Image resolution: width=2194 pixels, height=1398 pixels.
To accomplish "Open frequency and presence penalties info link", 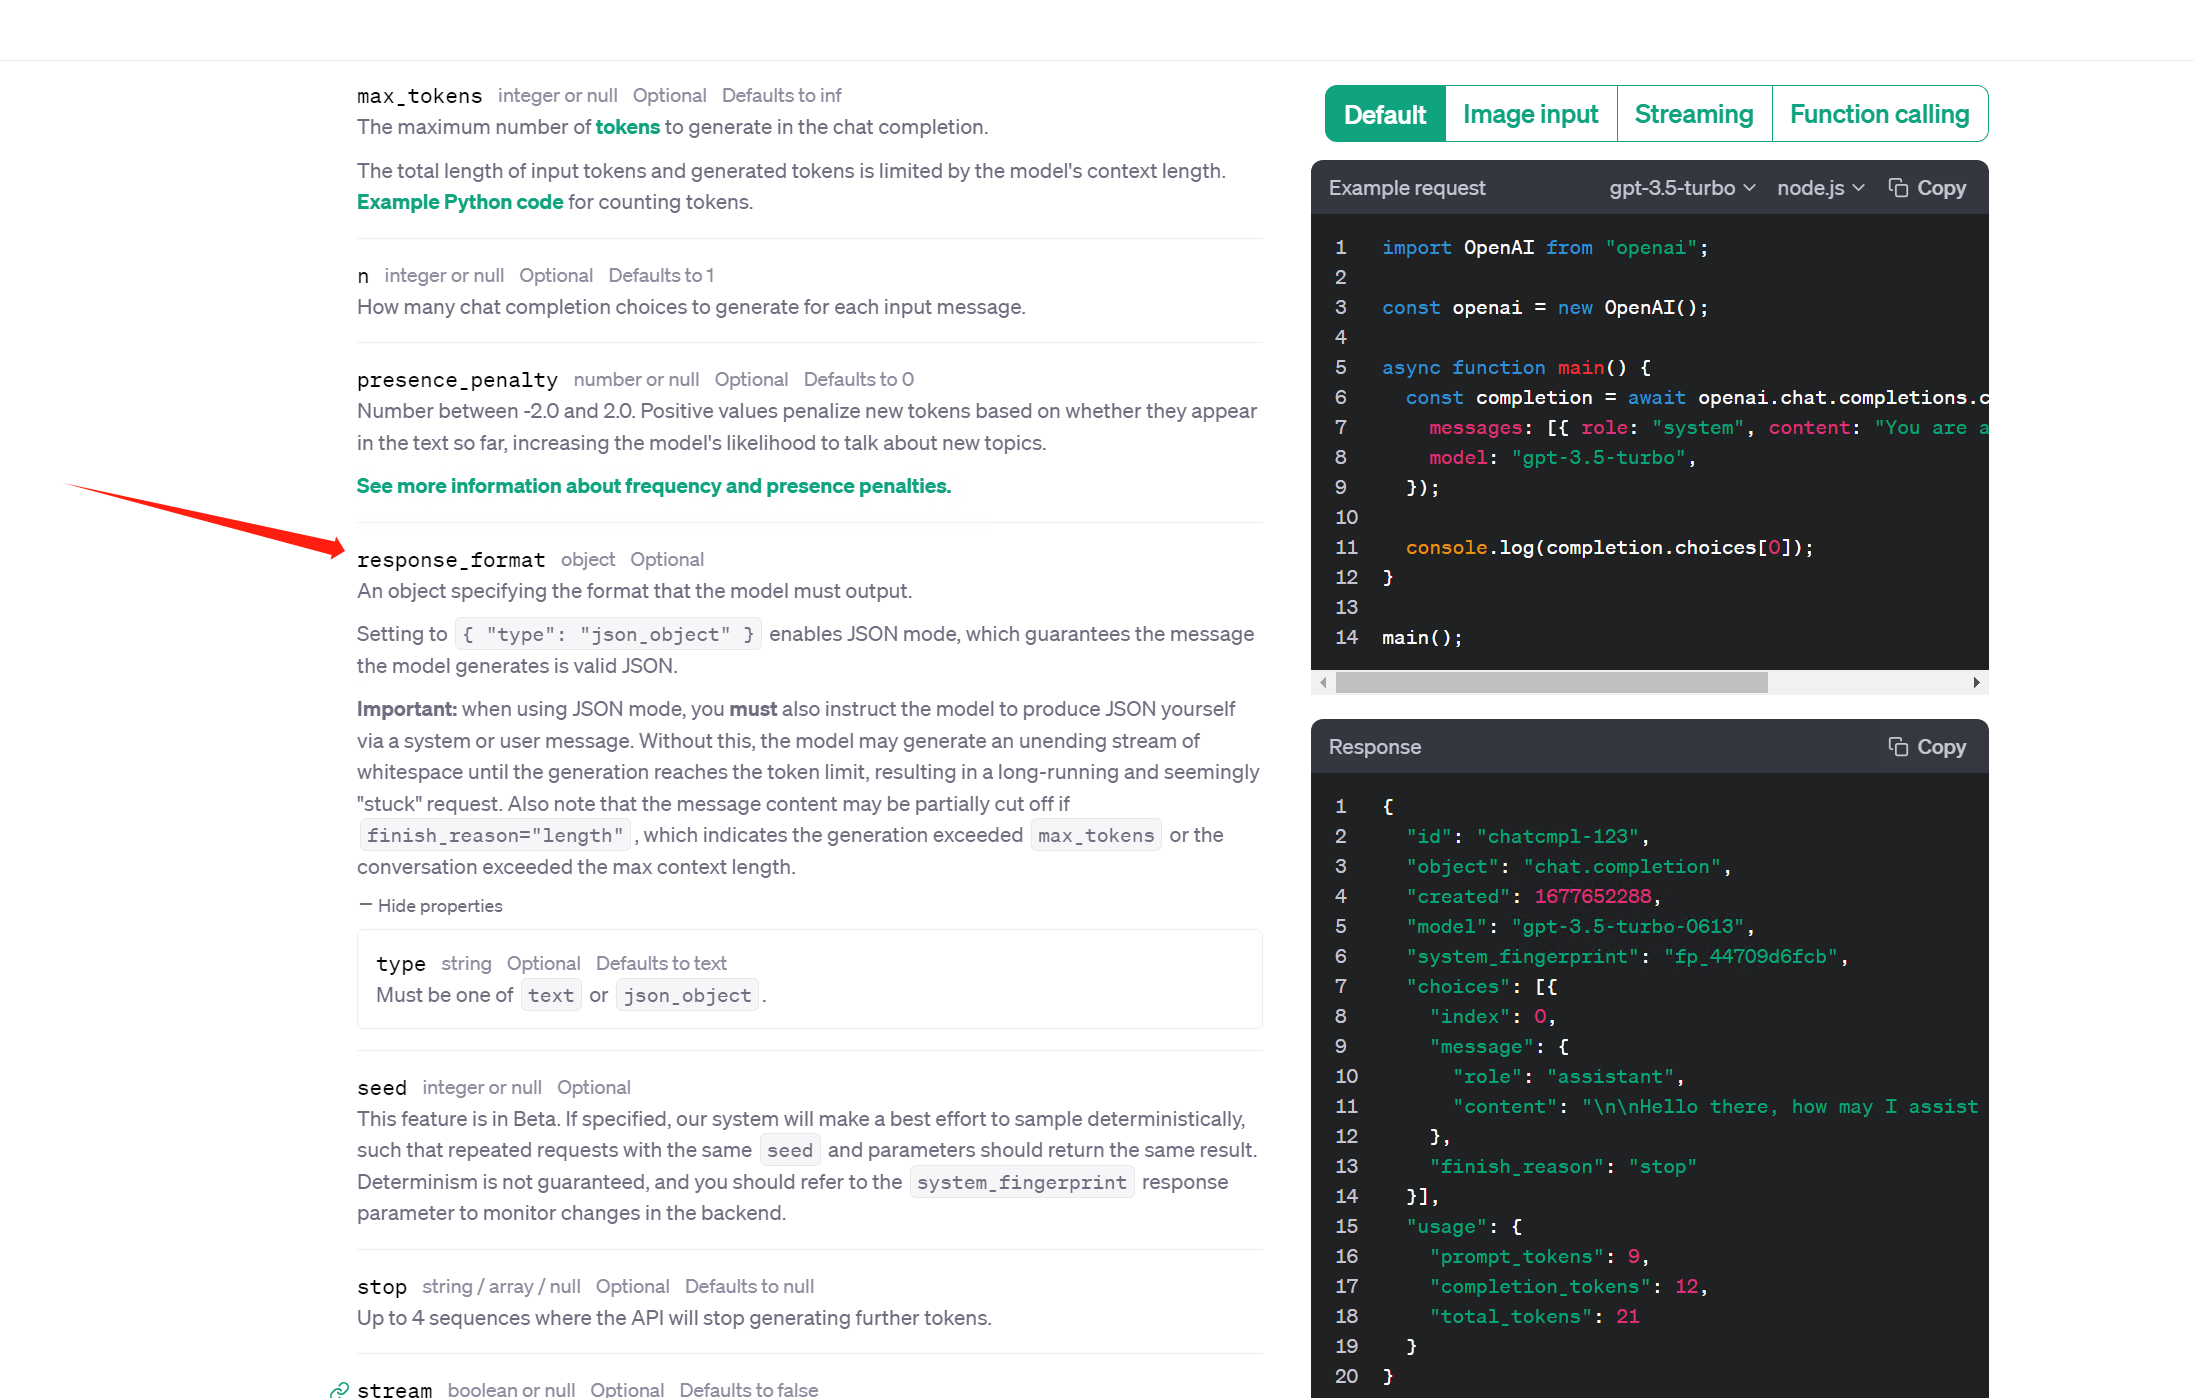I will (x=653, y=486).
